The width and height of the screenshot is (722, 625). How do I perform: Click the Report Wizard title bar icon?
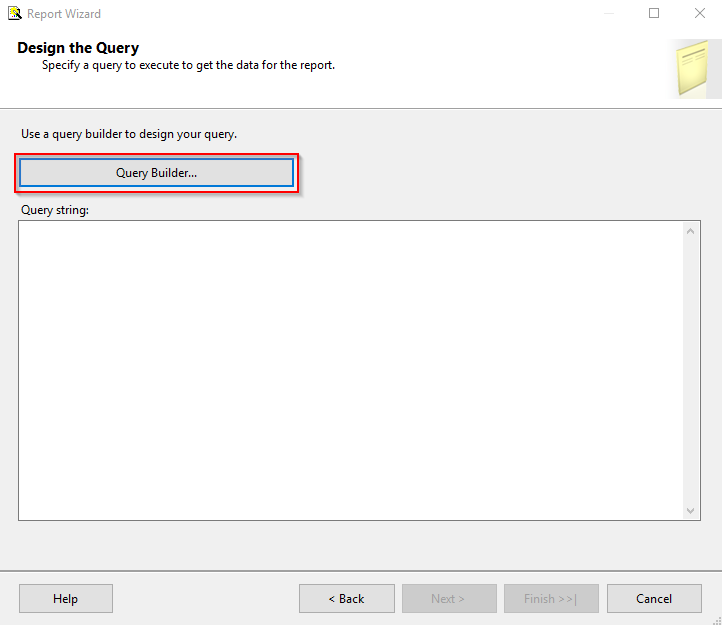click(x=15, y=13)
